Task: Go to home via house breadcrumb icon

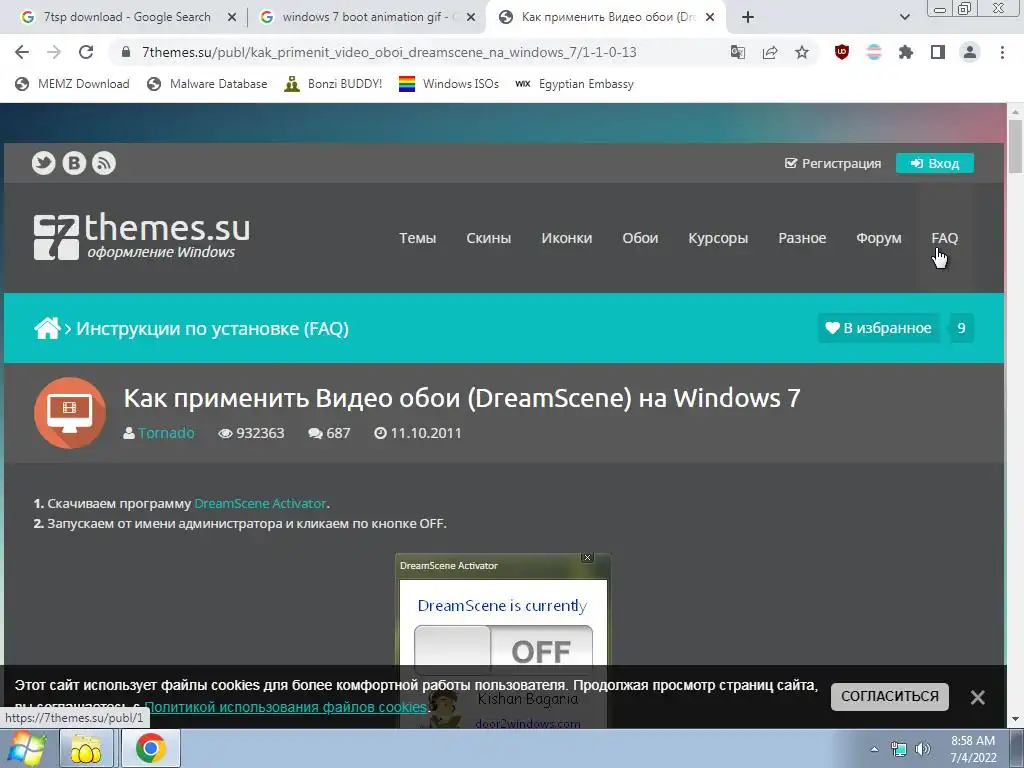Action: (47, 328)
